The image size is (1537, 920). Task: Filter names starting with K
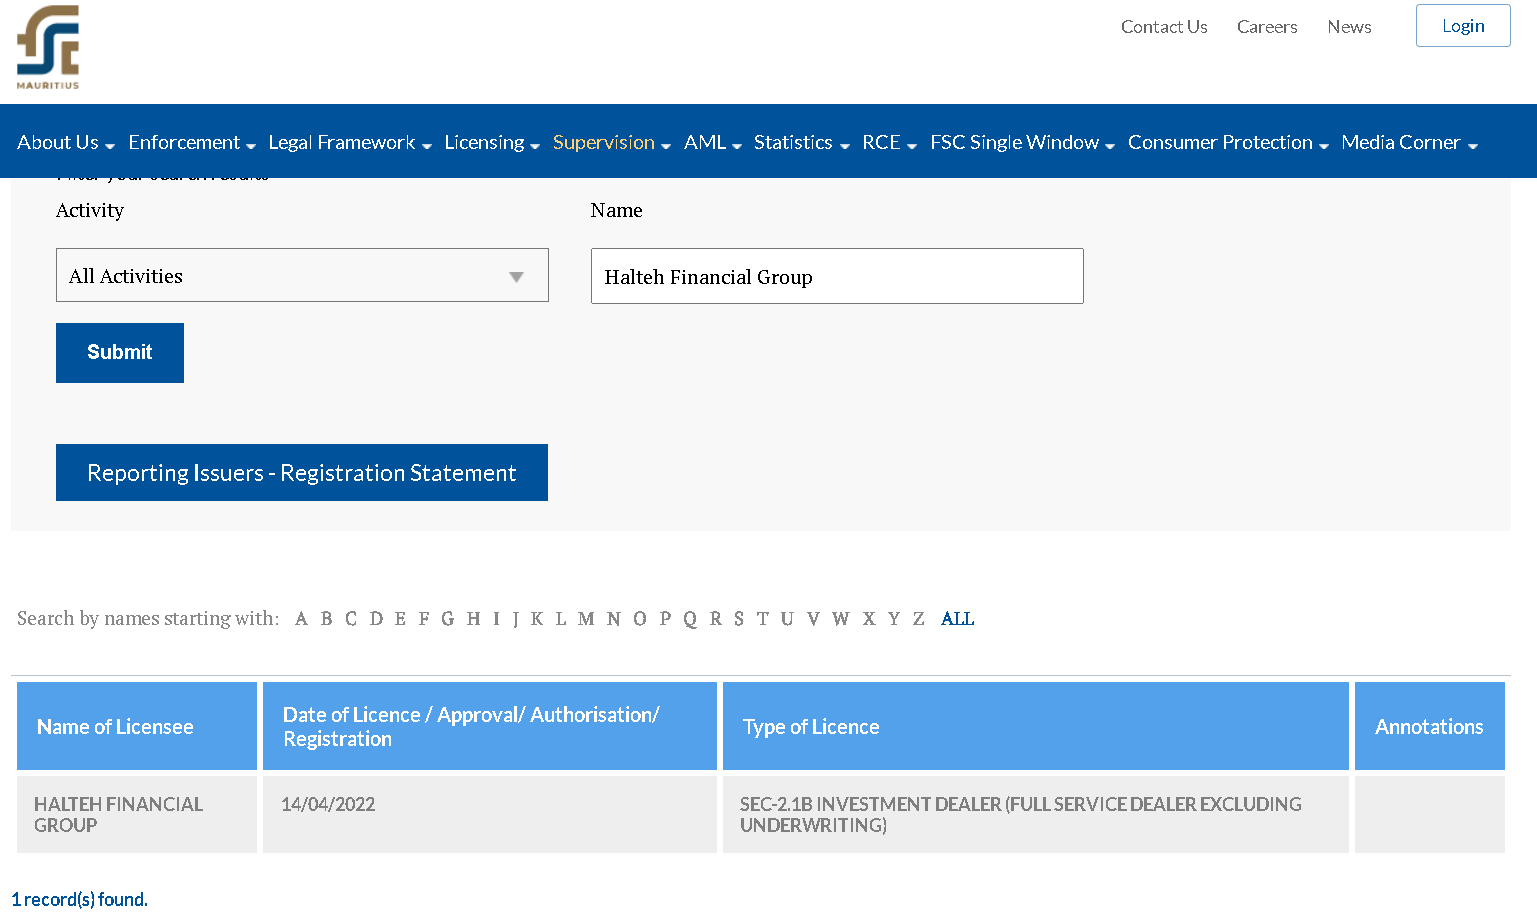pos(537,619)
